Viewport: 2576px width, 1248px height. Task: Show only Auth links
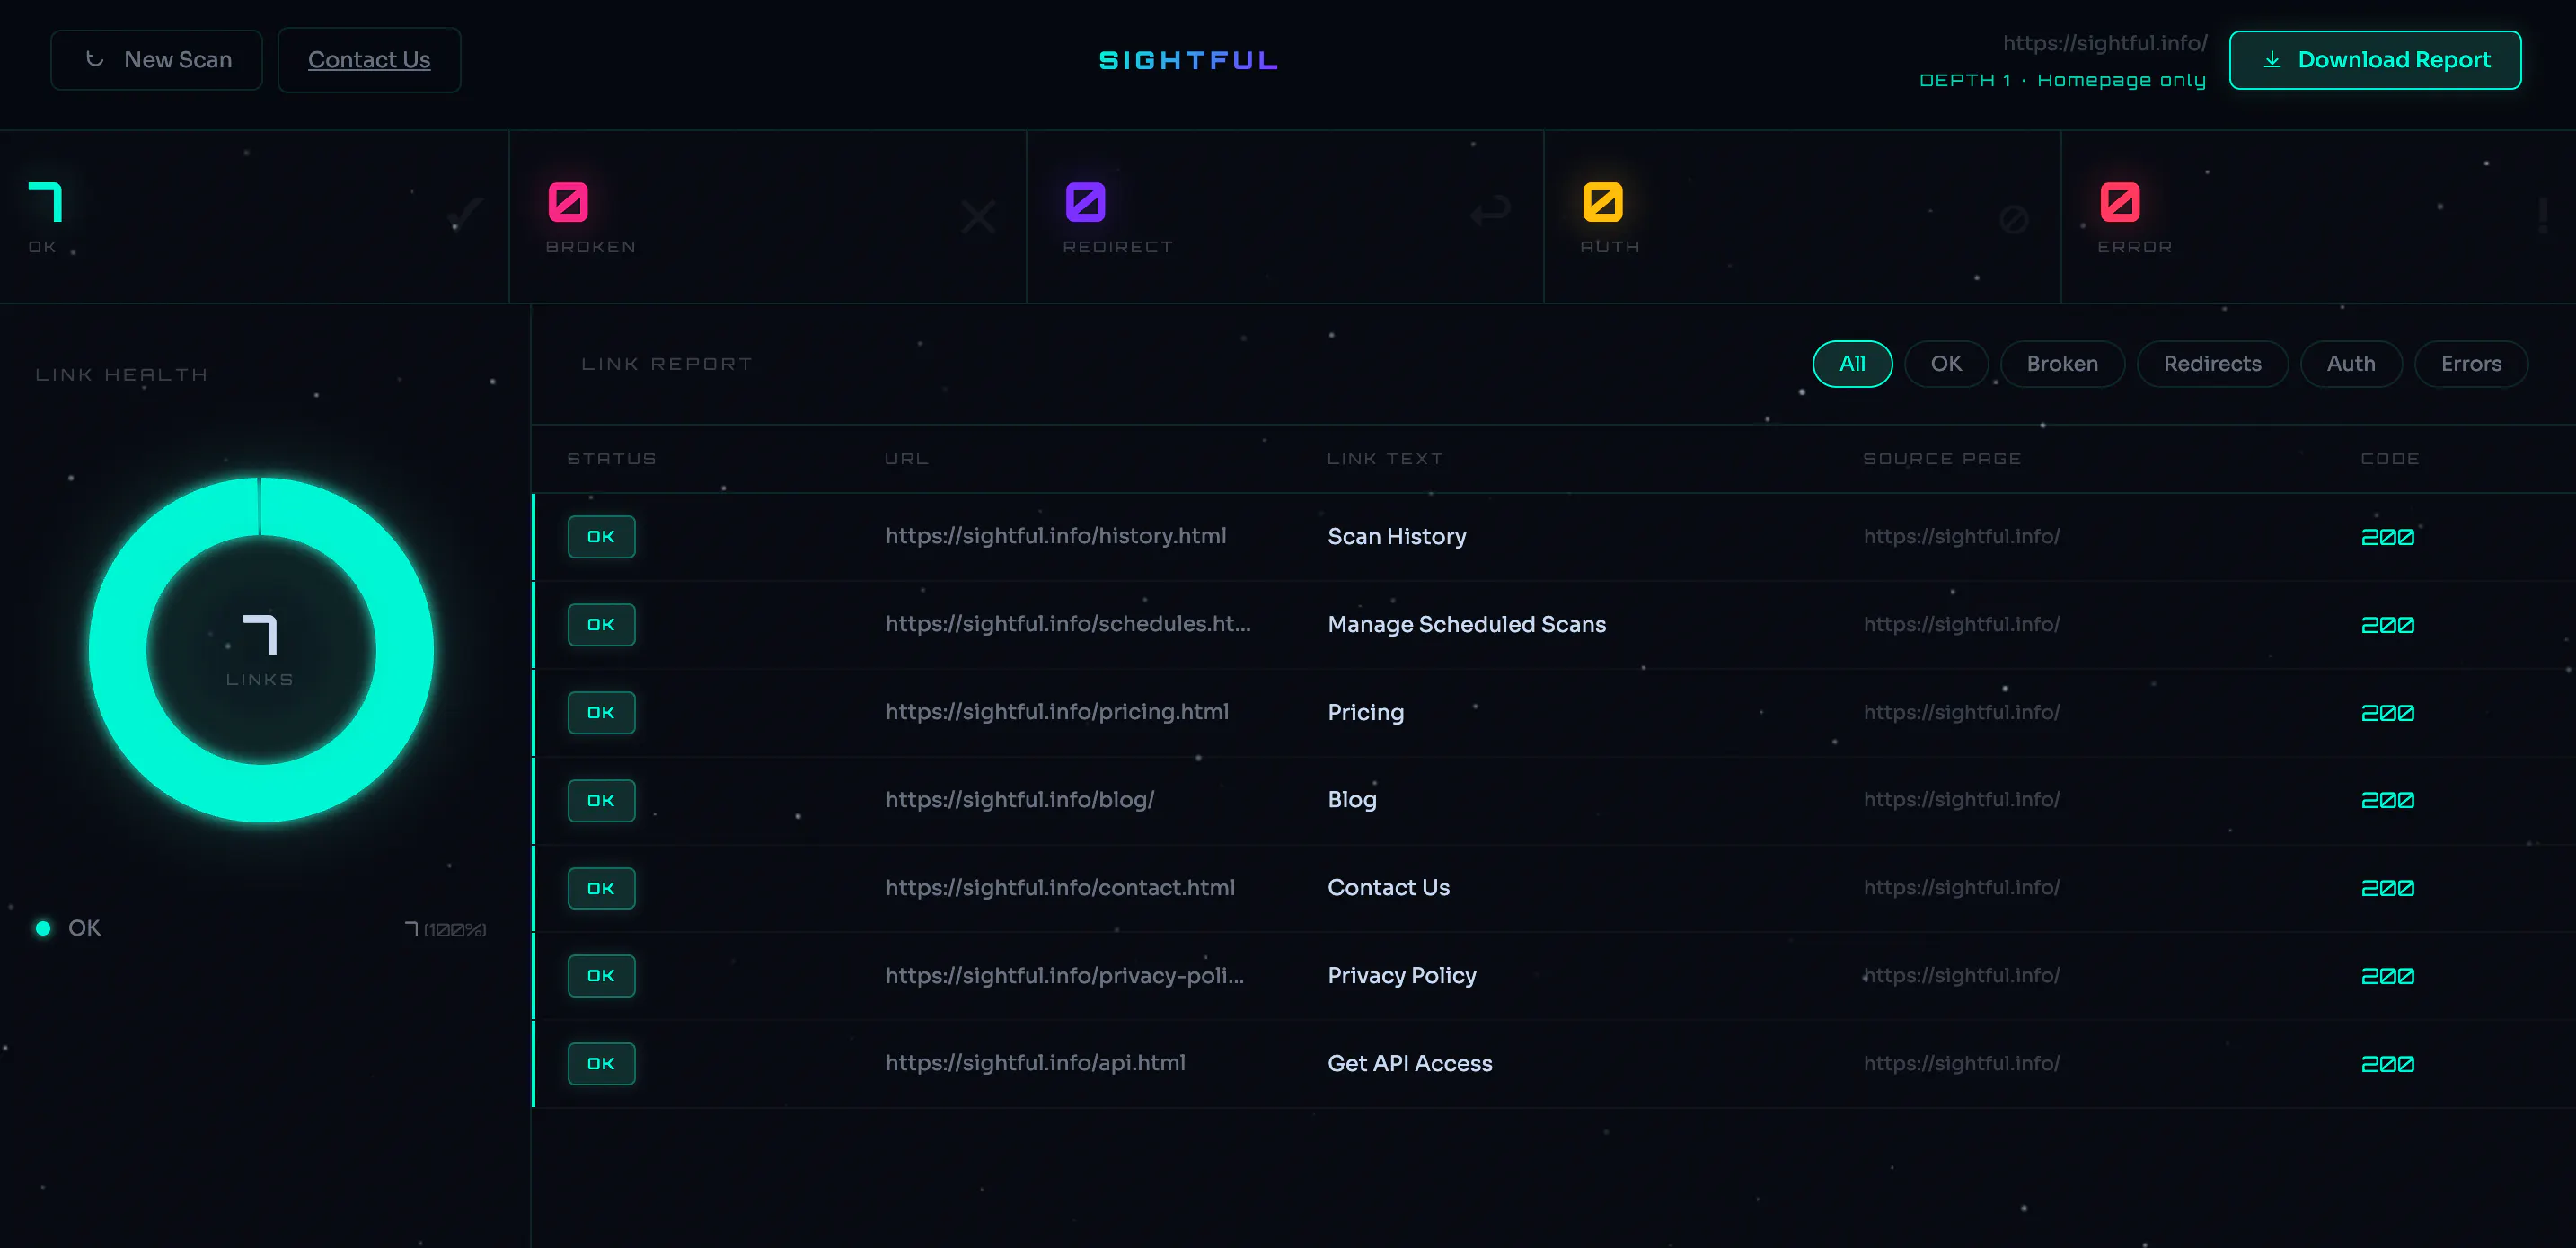tap(2350, 364)
